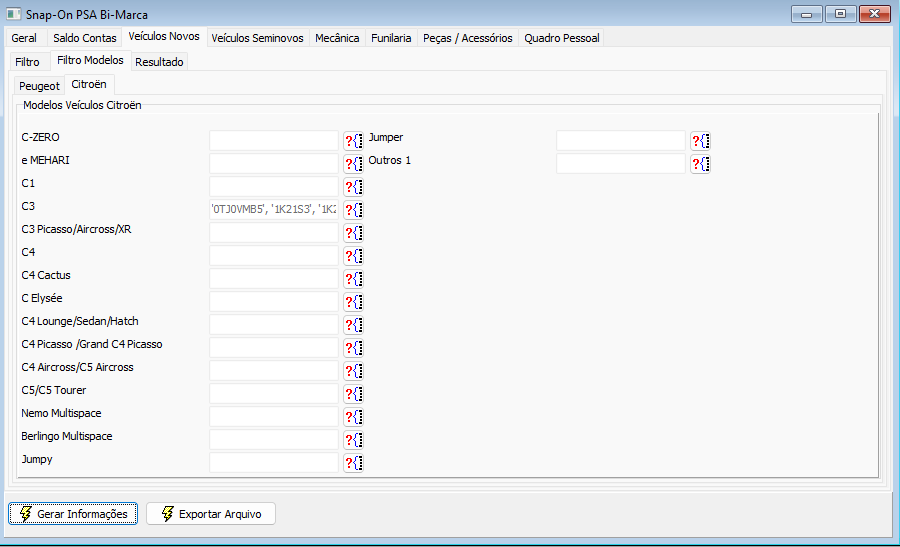Focus the Outros 1 input field
Viewport: 900px width, 547px height.
coord(620,164)
